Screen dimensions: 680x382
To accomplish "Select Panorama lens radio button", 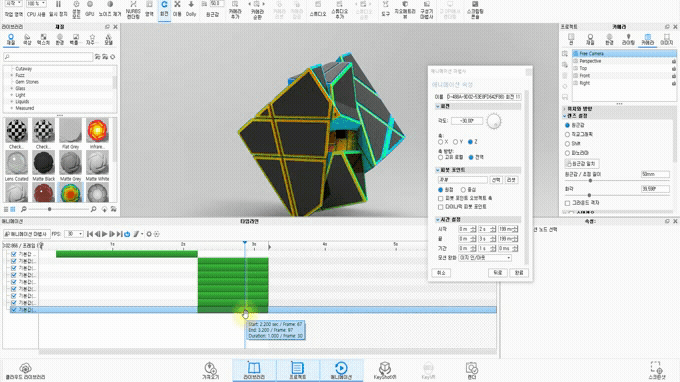I will point(567,153).
